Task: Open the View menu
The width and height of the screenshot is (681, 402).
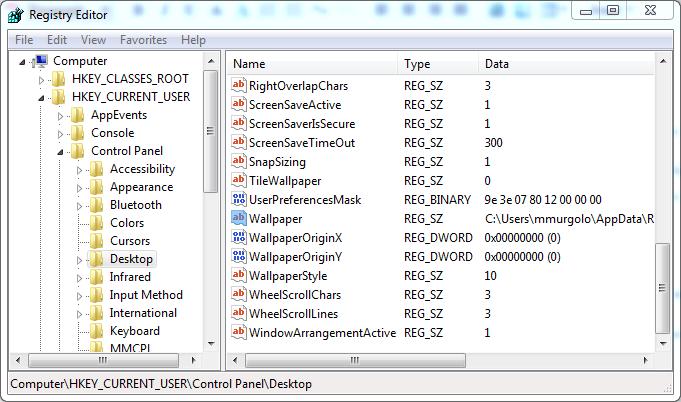Action: [x=93, y=40]
